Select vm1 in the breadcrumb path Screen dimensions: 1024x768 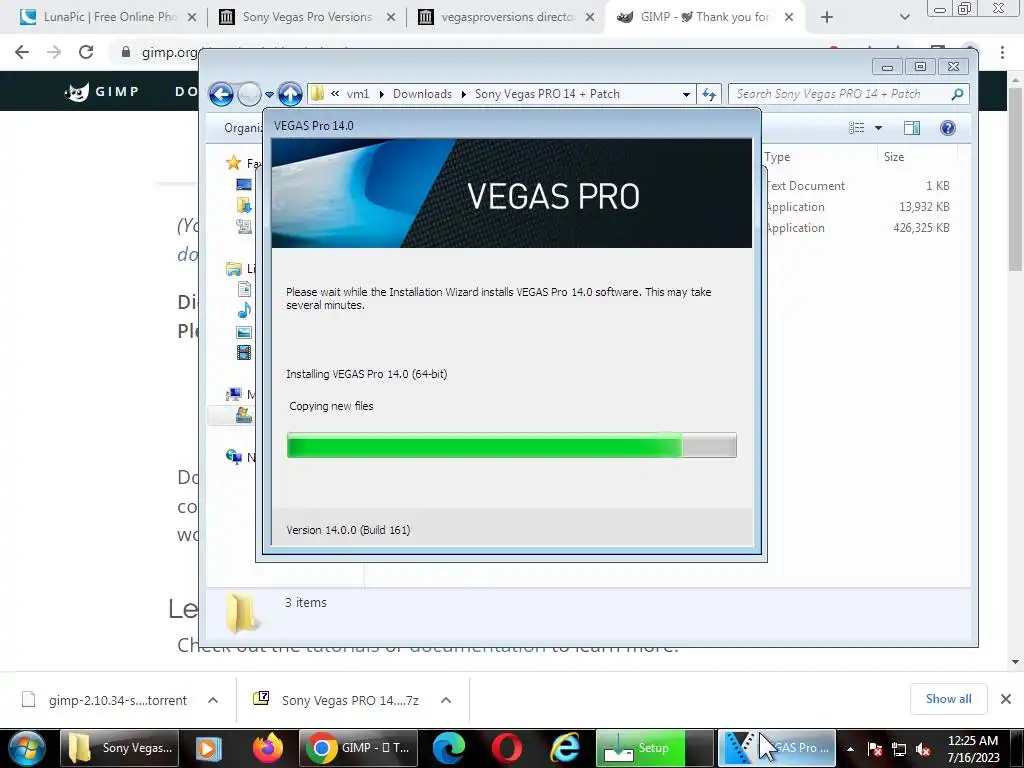point(358,94)
